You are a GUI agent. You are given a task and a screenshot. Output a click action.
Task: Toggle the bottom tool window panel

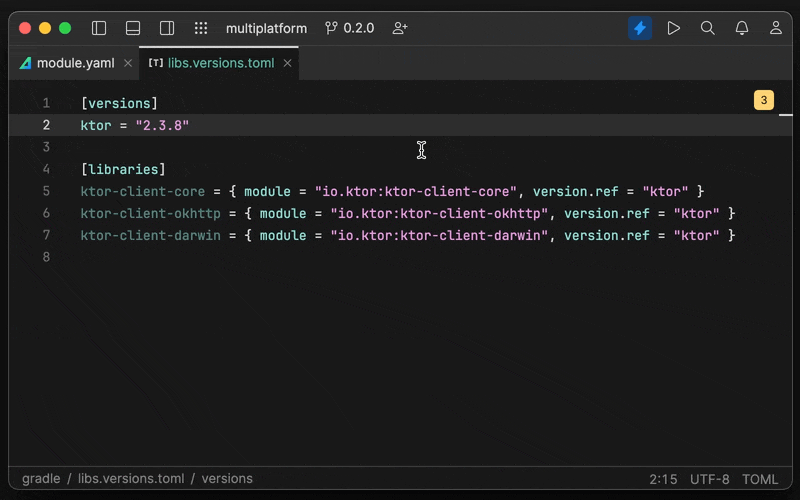[133, 28]
